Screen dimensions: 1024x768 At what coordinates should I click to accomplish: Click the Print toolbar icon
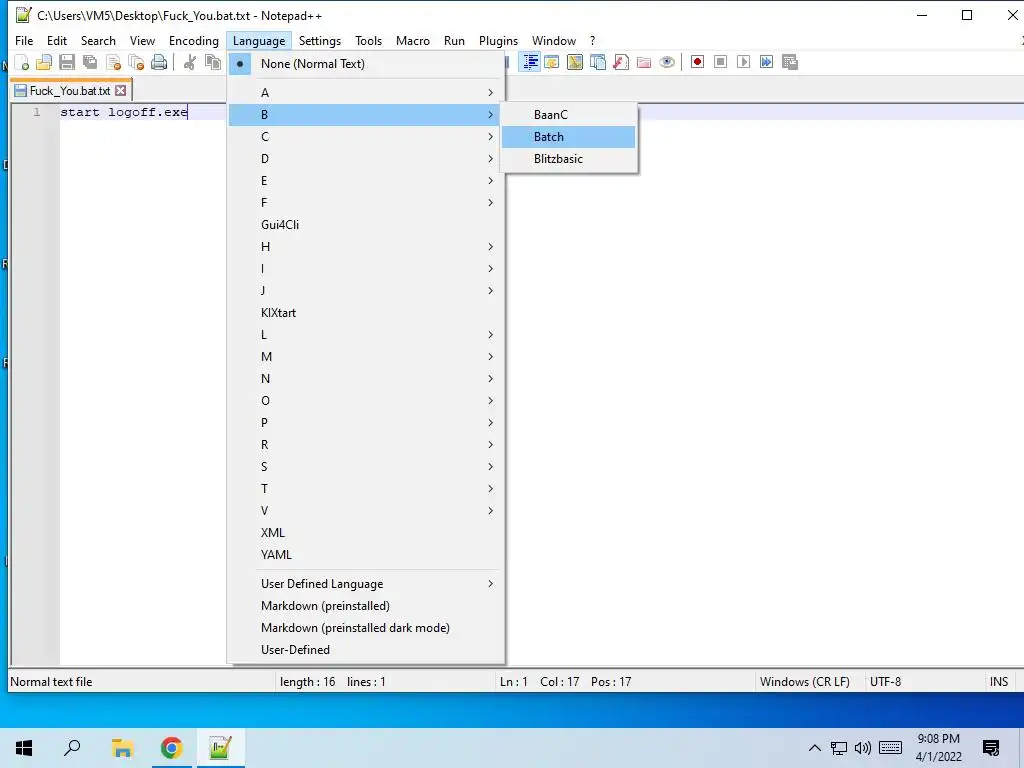(x=159, y=63)
